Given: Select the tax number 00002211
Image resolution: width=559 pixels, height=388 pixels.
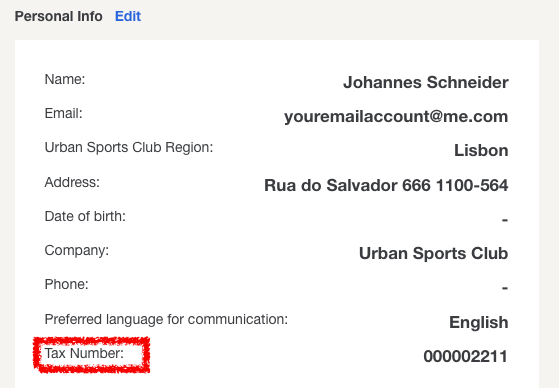Looking at the screenshot, I should click(466, 357).
